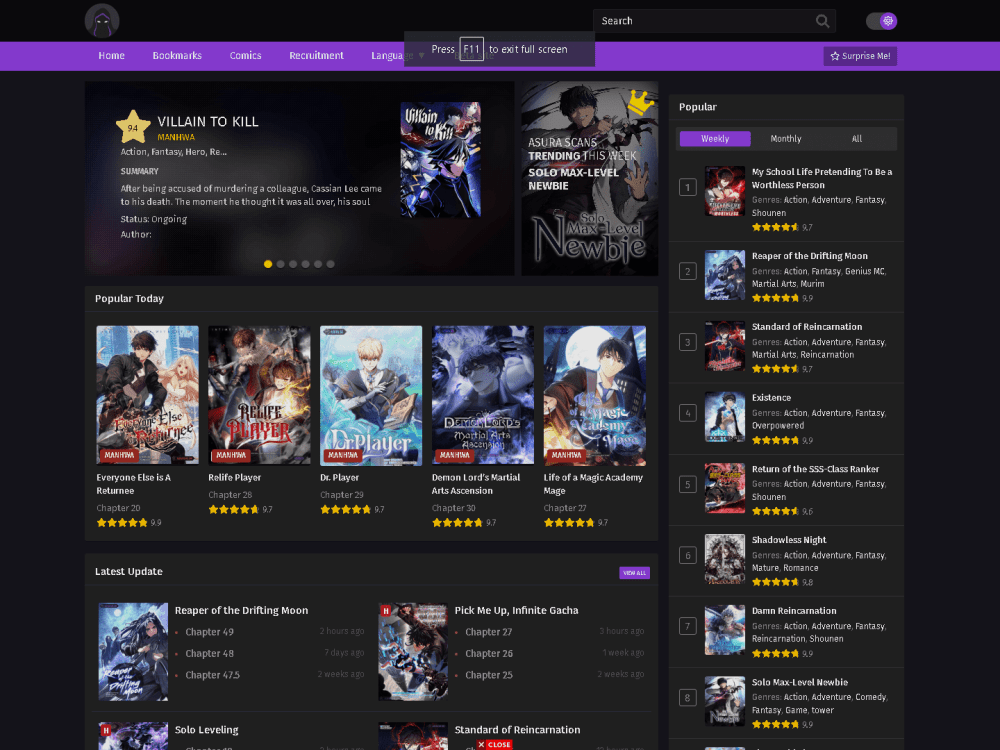The height and width of the screenshot is (750, 1000).
Task: Switch the Popular ranking to Monthly
Action: [x=786, y=138]
